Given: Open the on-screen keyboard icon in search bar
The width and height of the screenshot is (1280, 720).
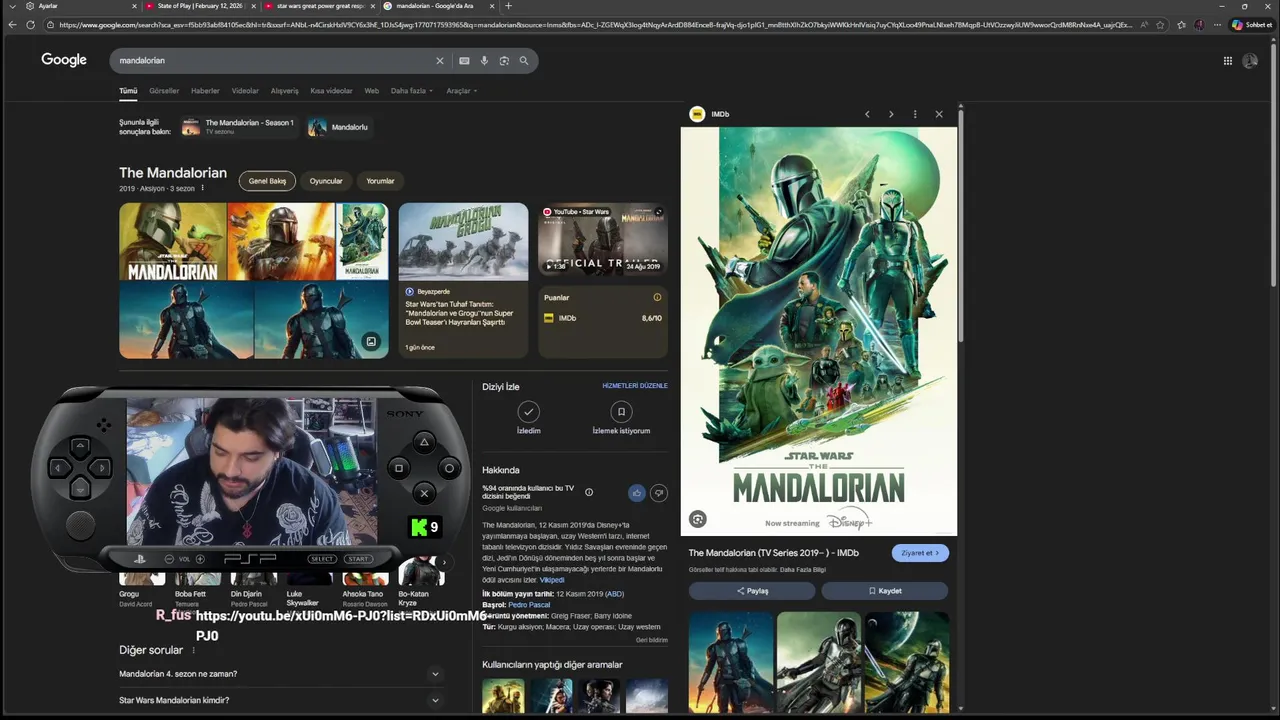Looking at the screenshot, I should click(x=464, y=61).
